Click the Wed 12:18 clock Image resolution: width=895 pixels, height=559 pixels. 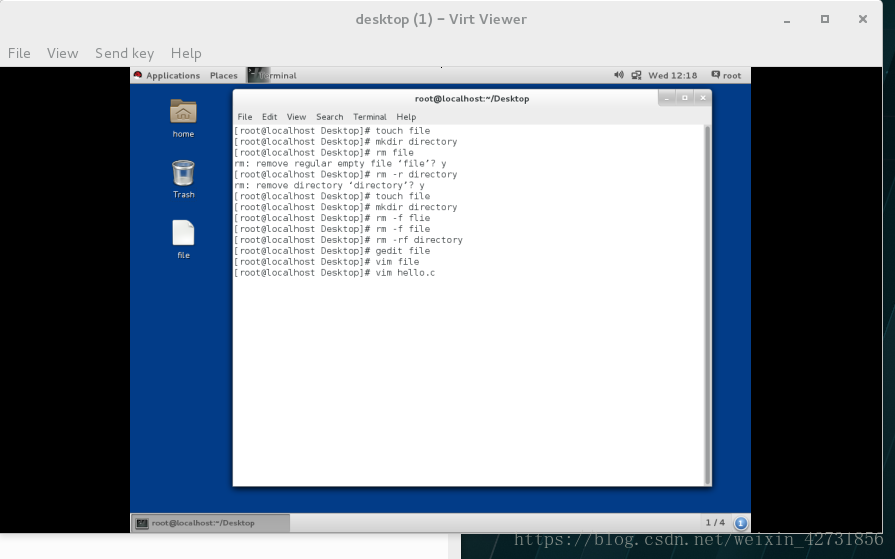pyautogui.click(x=672, y=75)
